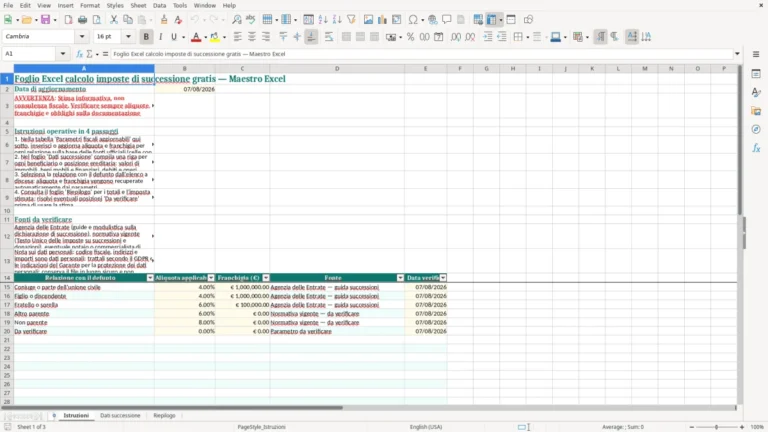Click the Export as PDF icon

point(68,20)
